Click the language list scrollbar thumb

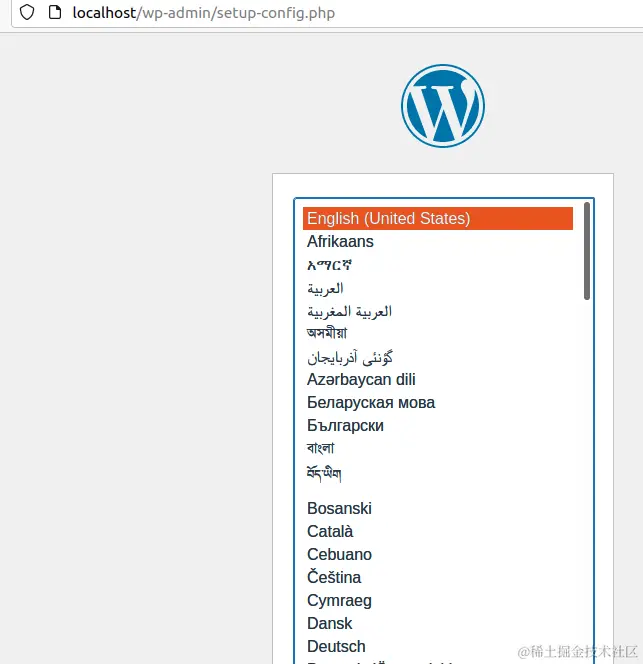[587, 251]
